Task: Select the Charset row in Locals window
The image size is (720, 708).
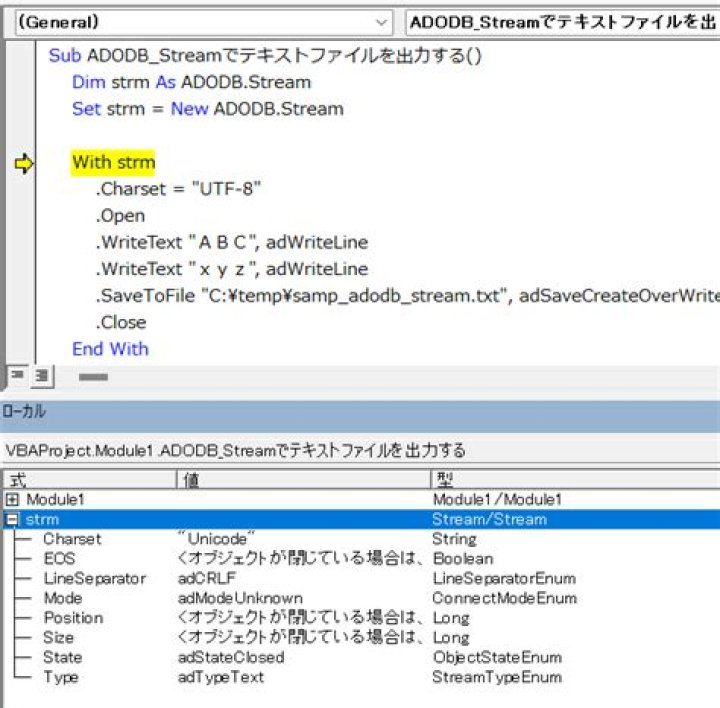Action: (x=361, y=539)
